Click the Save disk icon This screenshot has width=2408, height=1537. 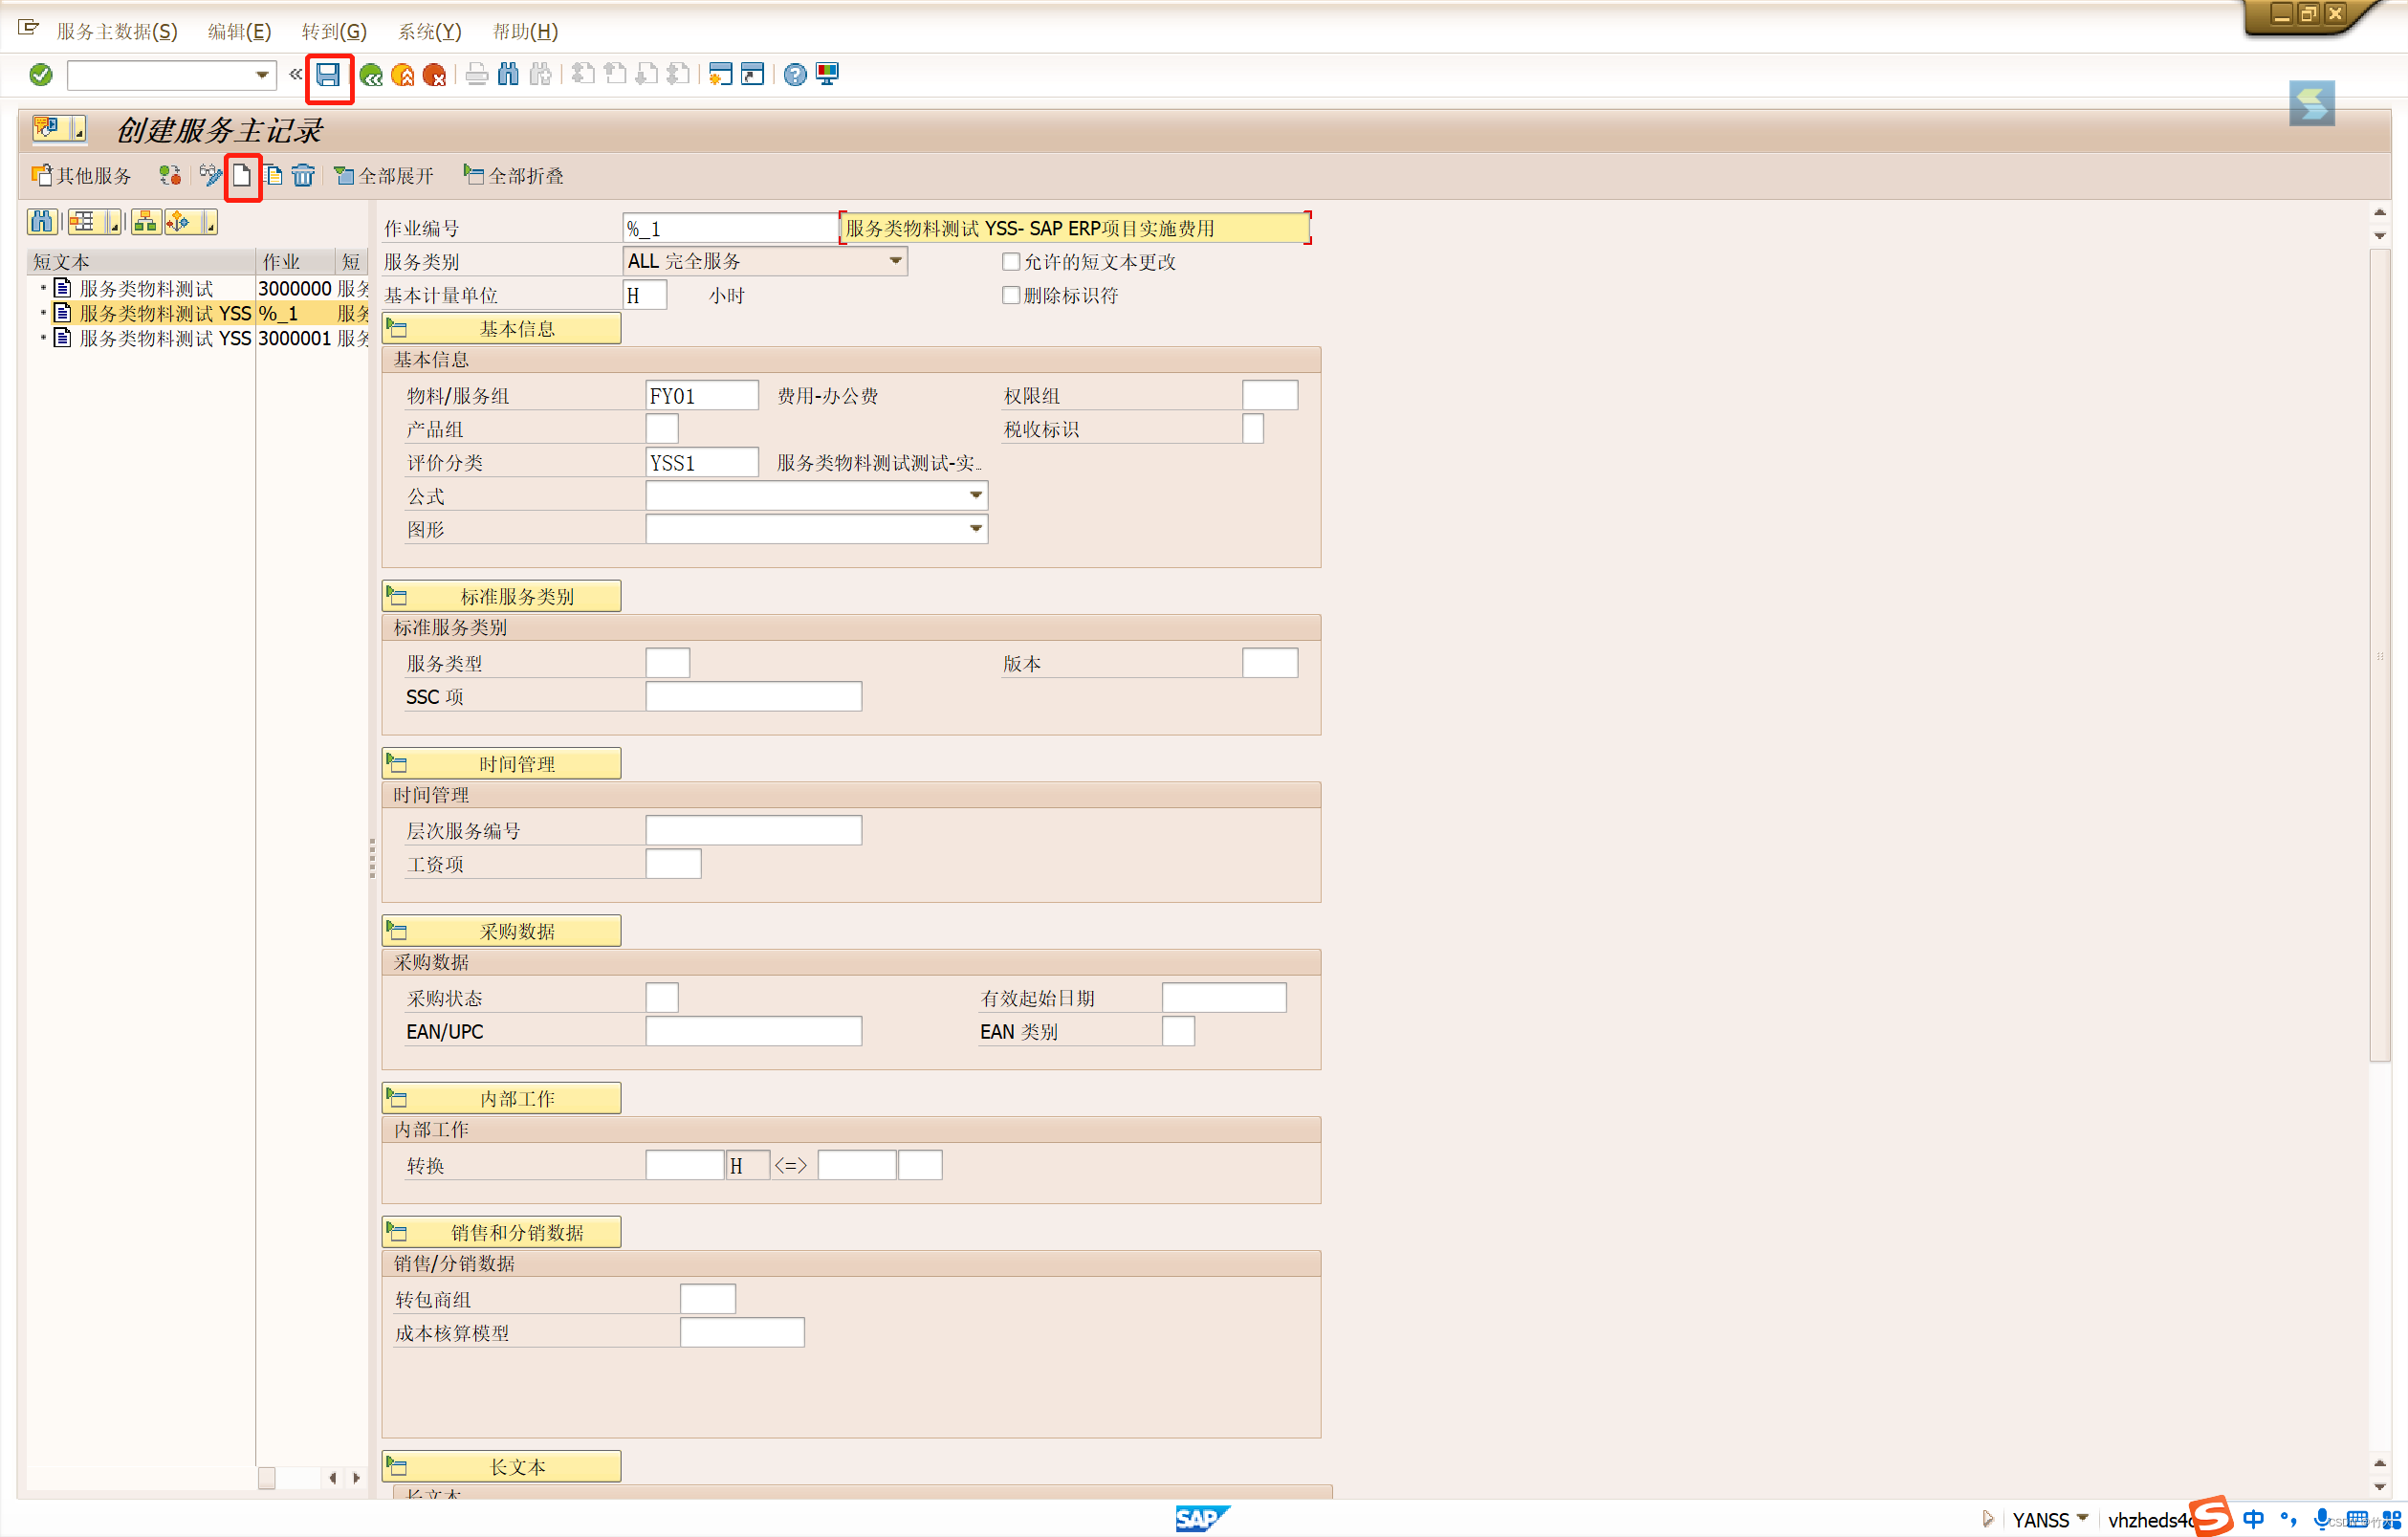point(328,75)
